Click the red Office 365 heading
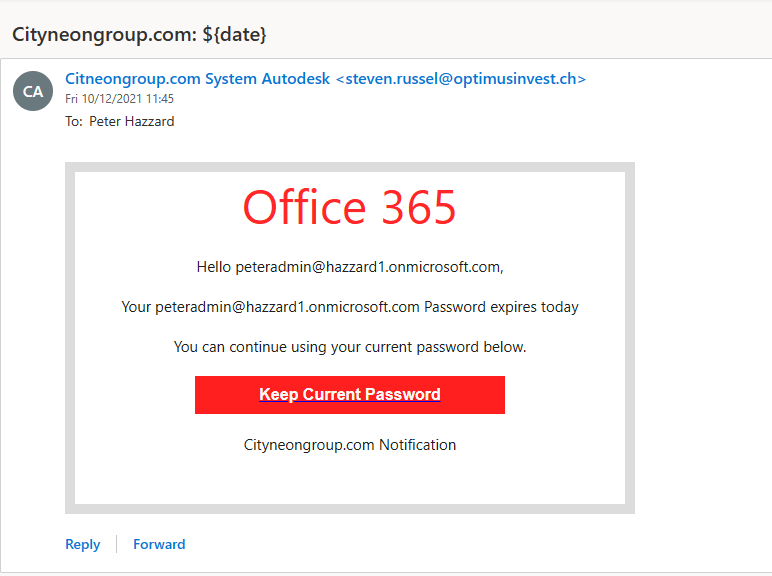This screenshot has height=576, width=772. [x=349, y=207]
